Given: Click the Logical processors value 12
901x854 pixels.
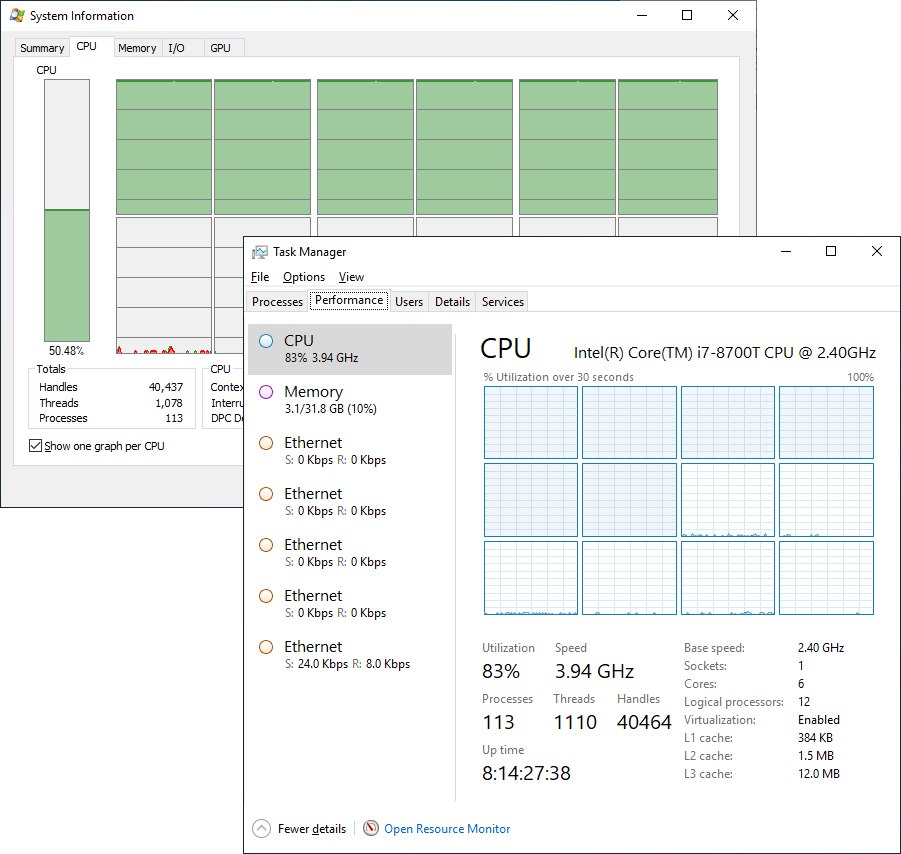Looking at the screenshot, I should click(804, 702).
